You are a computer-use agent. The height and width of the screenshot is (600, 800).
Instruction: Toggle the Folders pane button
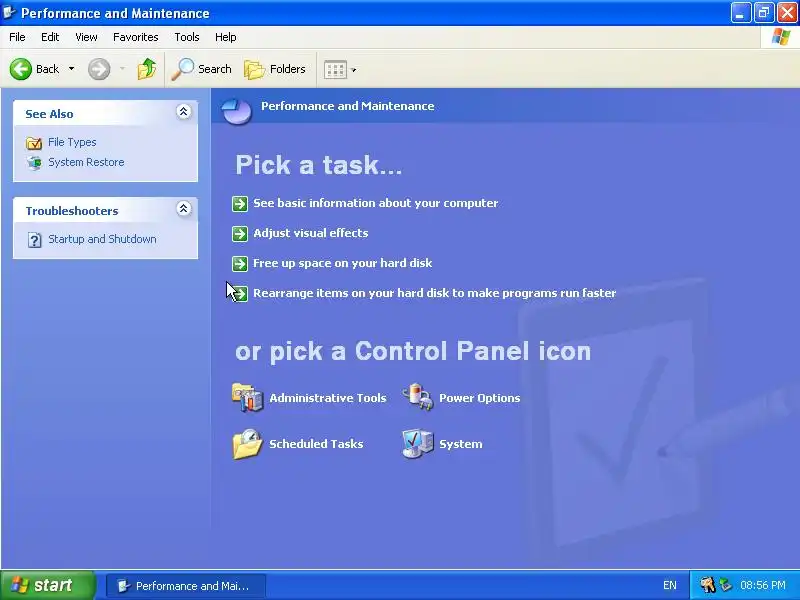(274, 69)
